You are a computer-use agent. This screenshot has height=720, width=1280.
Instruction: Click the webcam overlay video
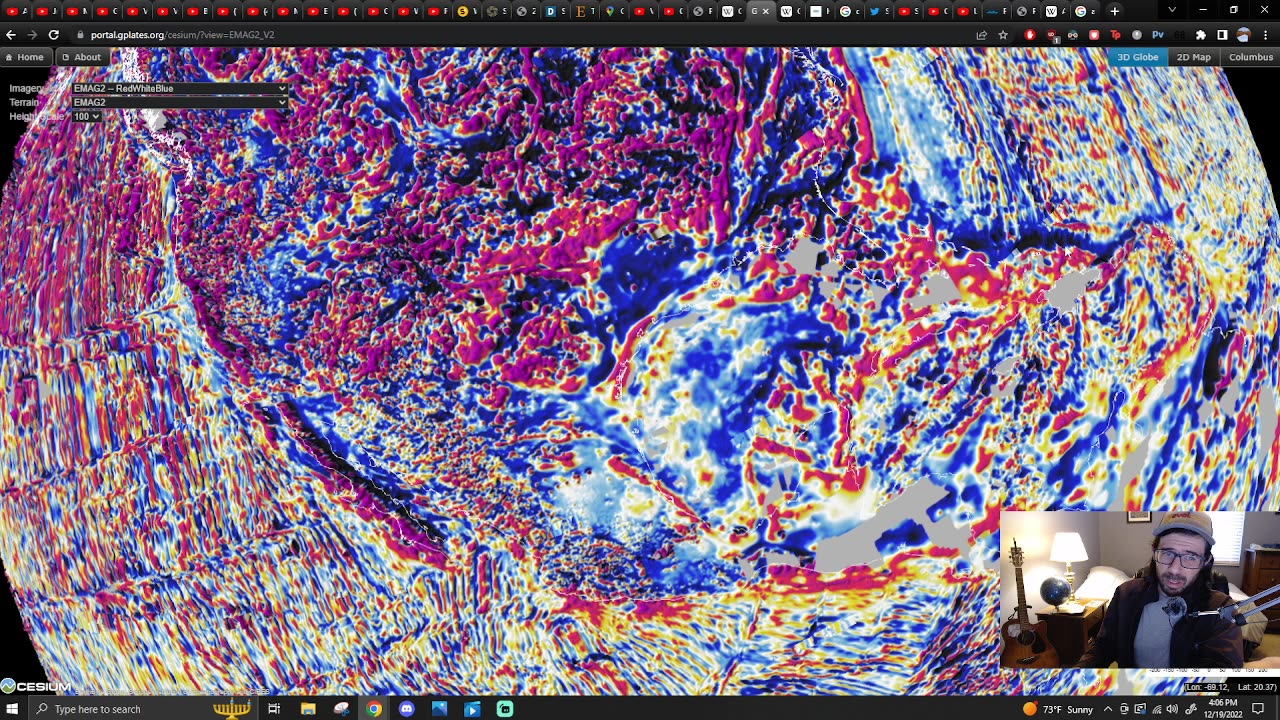point(1140,589)
